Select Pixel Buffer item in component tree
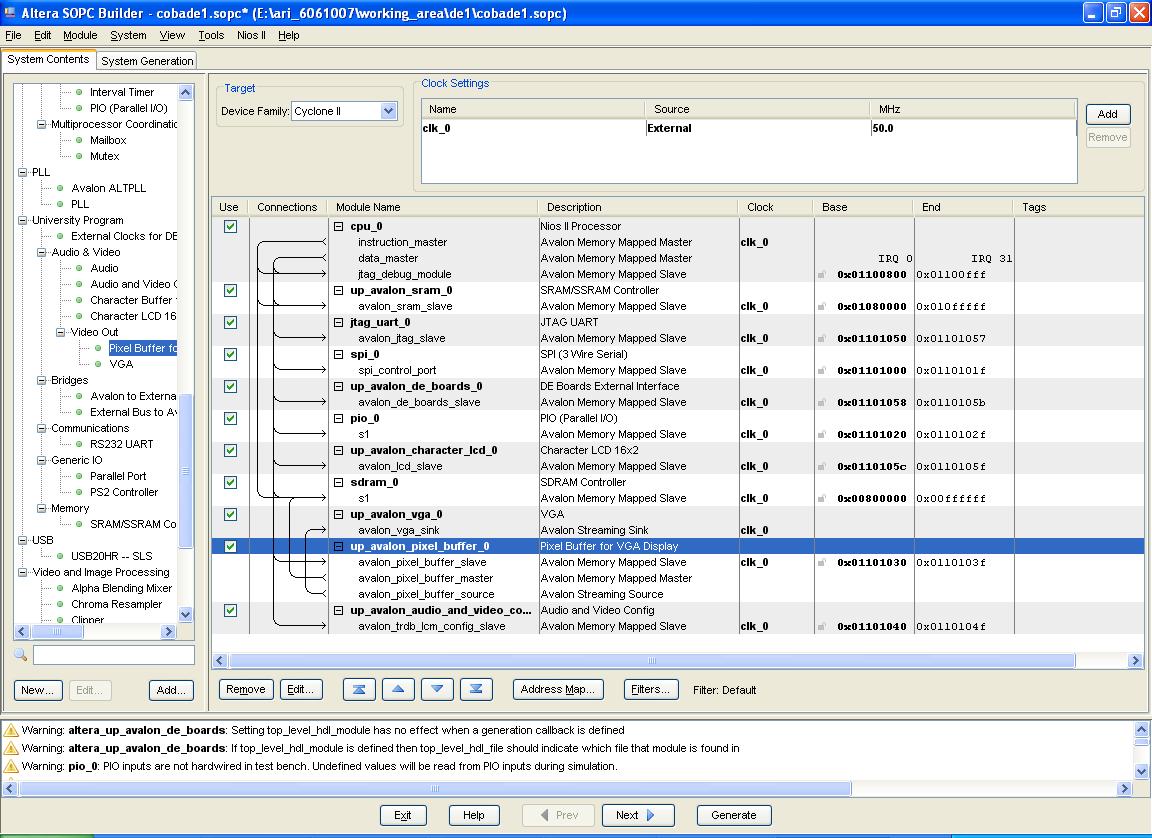 tap(142, 348)
